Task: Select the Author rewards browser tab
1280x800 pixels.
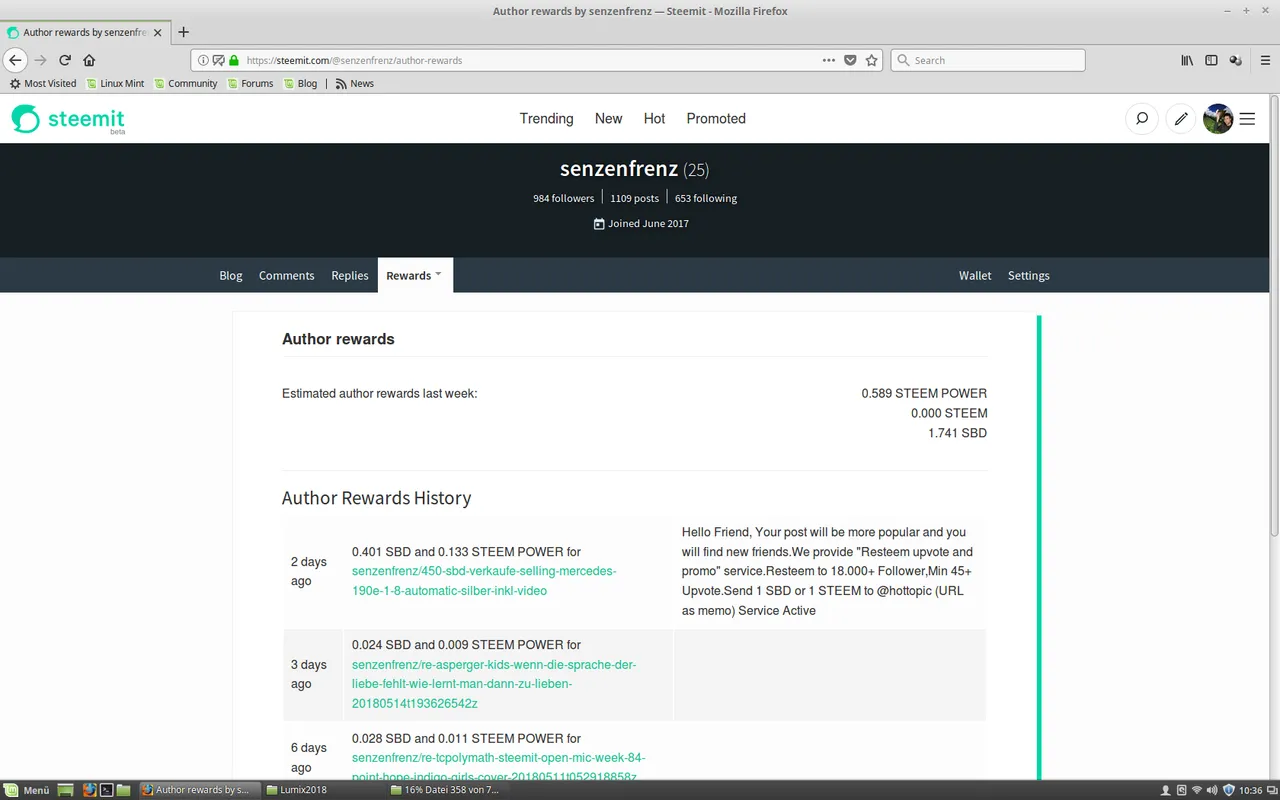Action: point(86,32)
